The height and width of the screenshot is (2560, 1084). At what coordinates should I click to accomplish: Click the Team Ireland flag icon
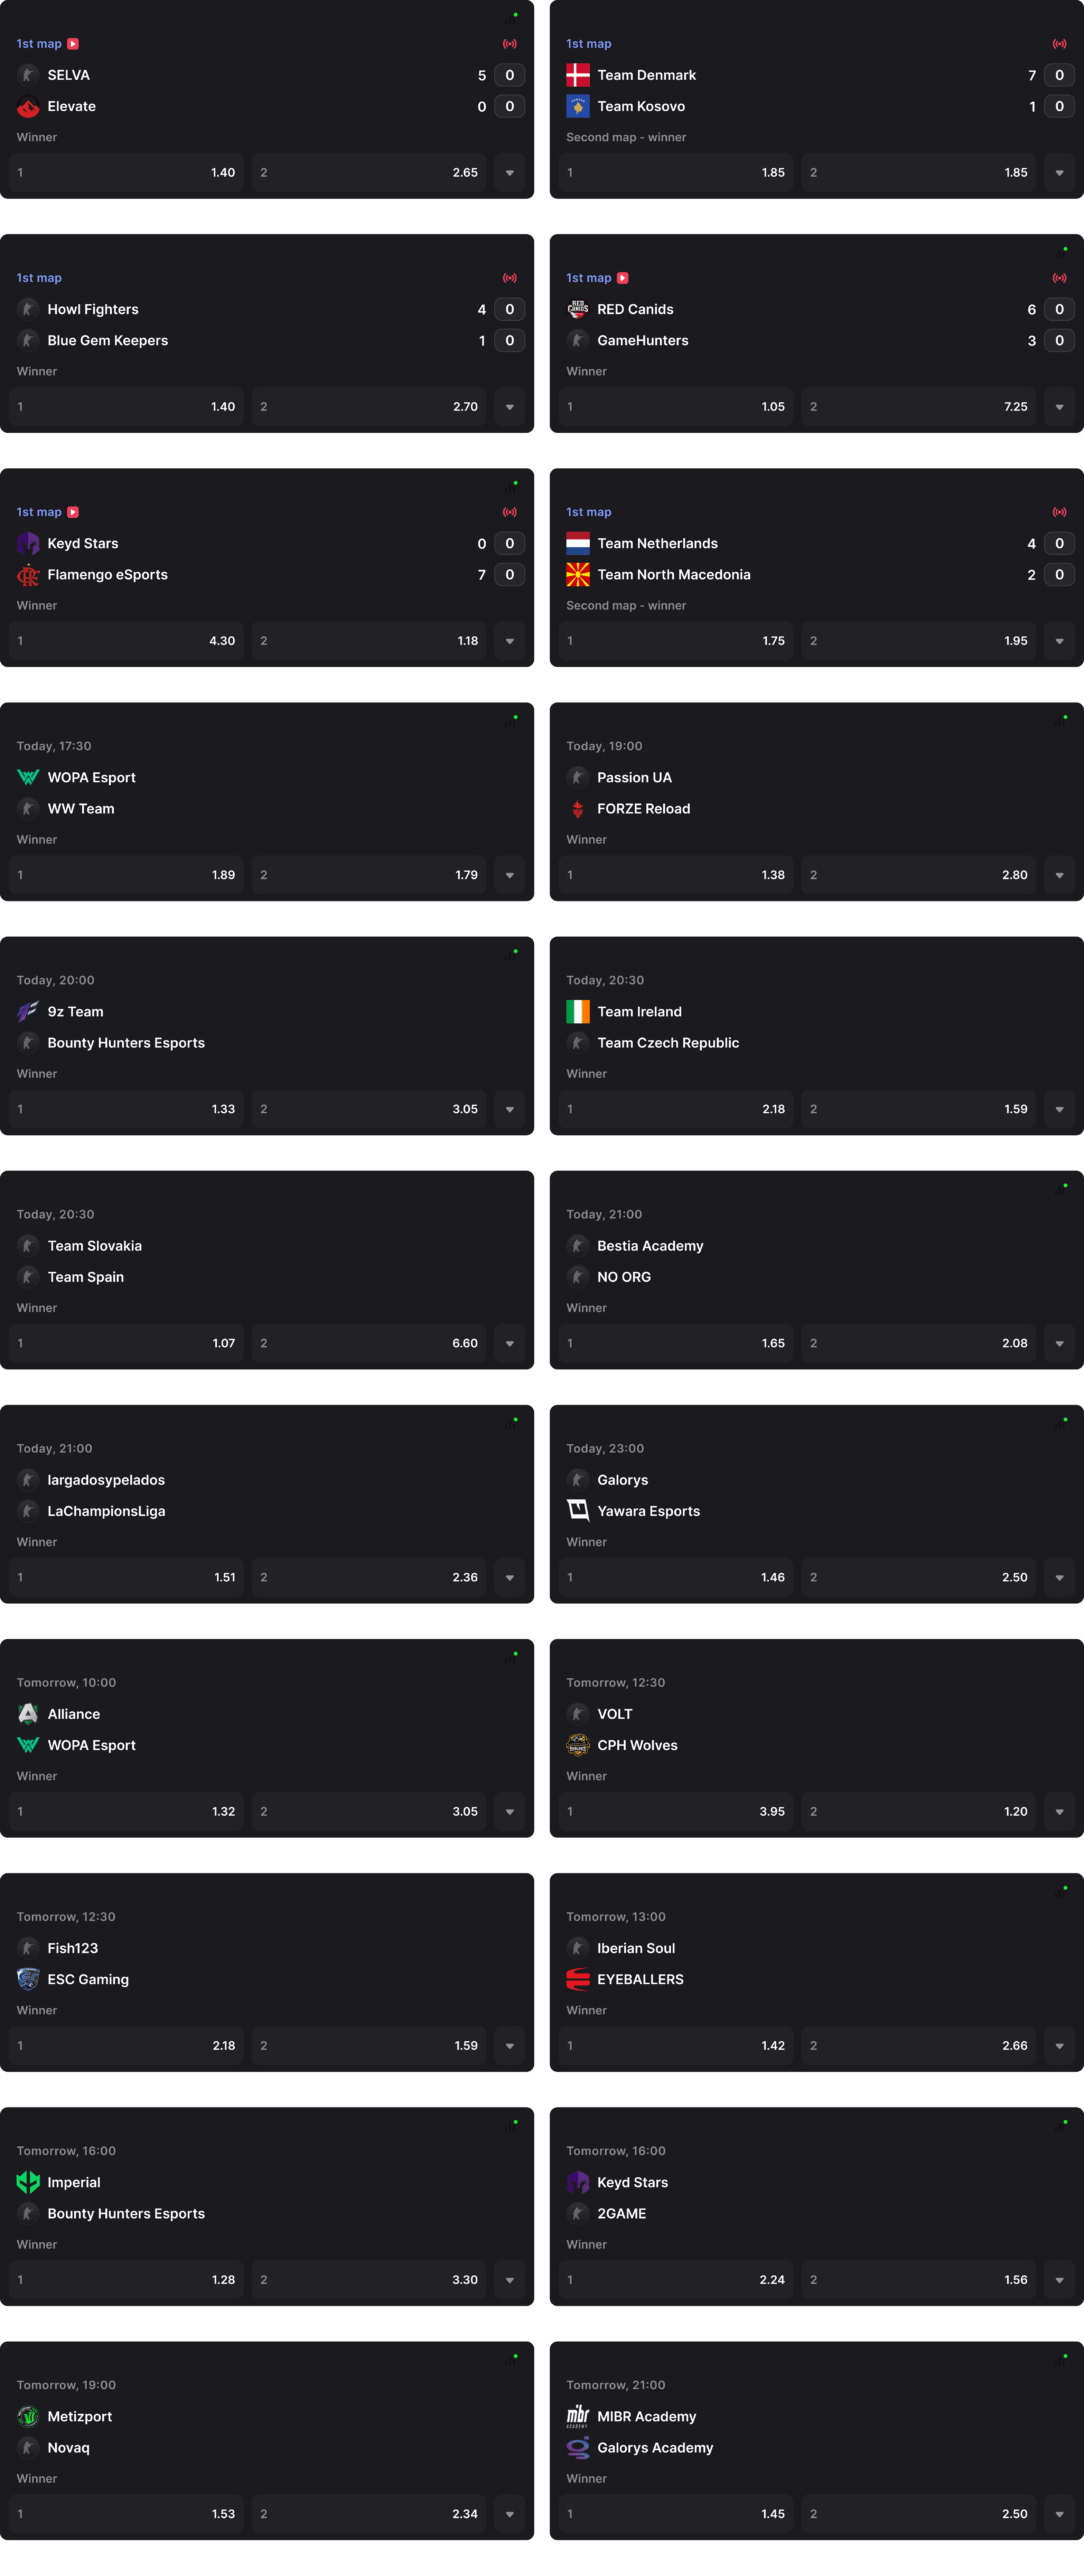click(x=578, y=1012)
